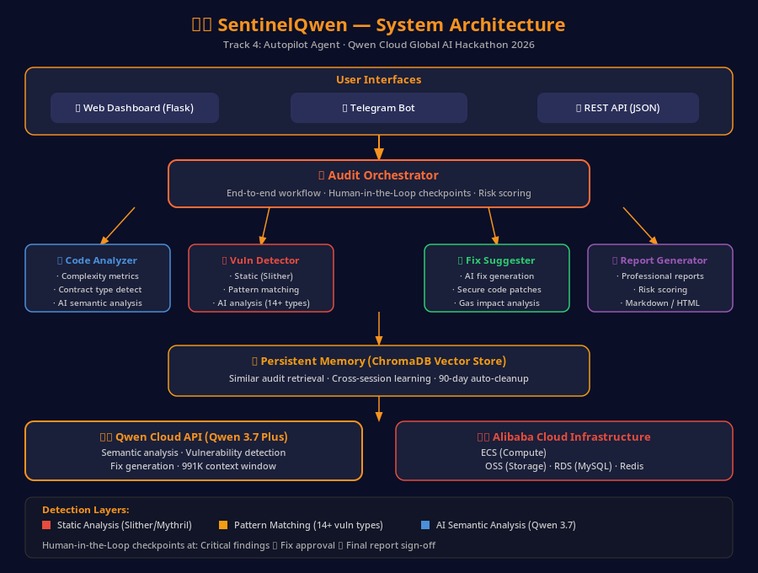
Task: Click the blue AI Semantic Analysis legend swatch
Action: pos(425,525)
